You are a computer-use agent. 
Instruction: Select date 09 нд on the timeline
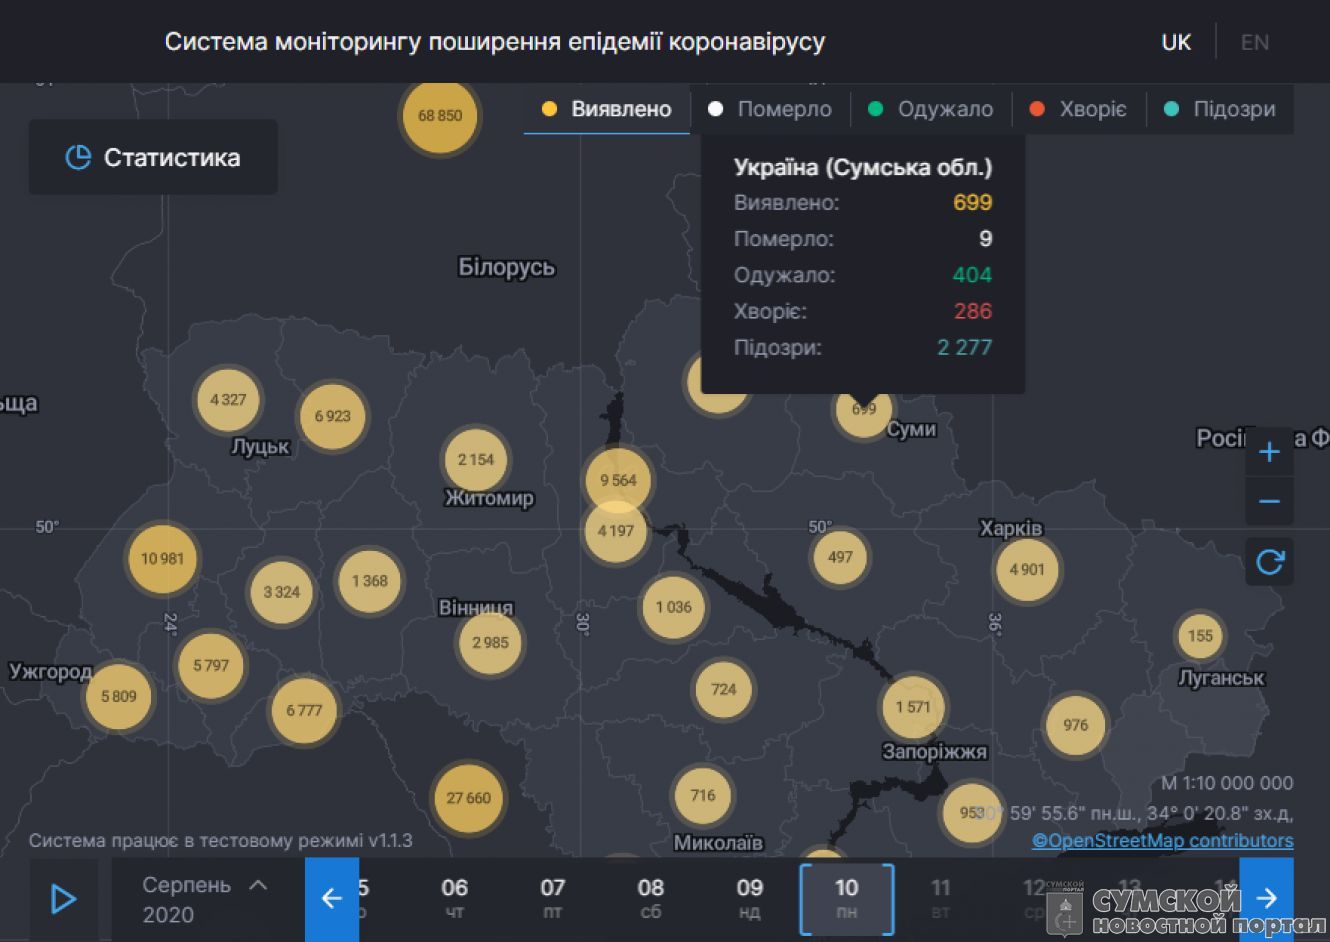point(749,898)
